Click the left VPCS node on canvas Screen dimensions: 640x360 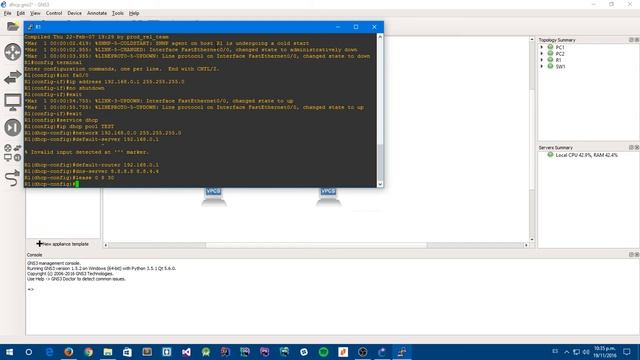coord(213,196)
